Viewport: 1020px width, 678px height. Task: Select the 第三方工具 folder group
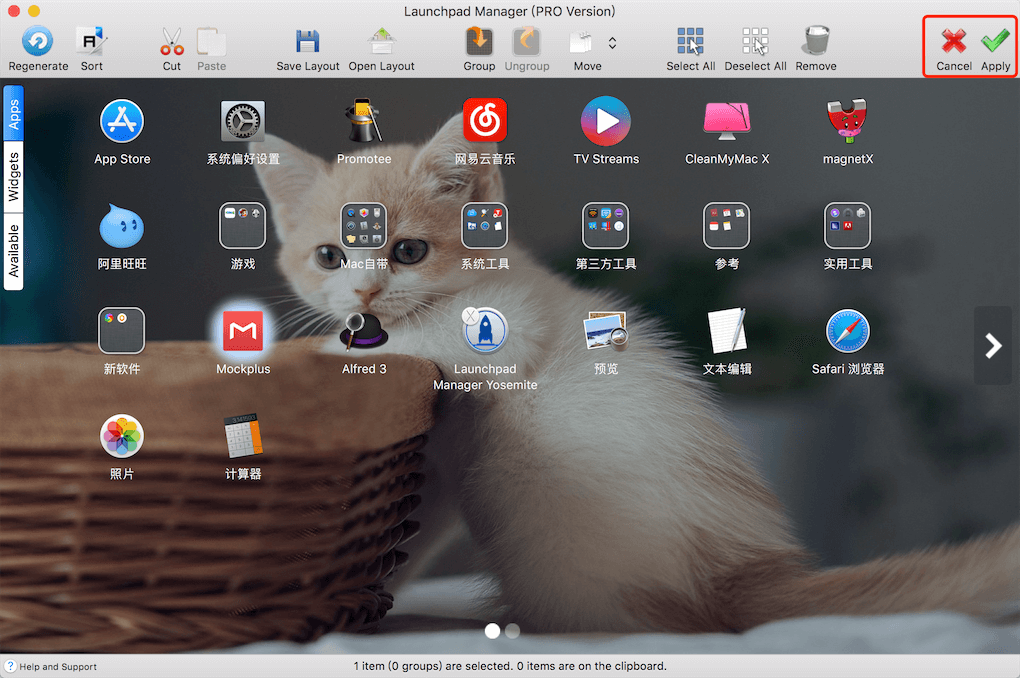[x=606, y=226]
